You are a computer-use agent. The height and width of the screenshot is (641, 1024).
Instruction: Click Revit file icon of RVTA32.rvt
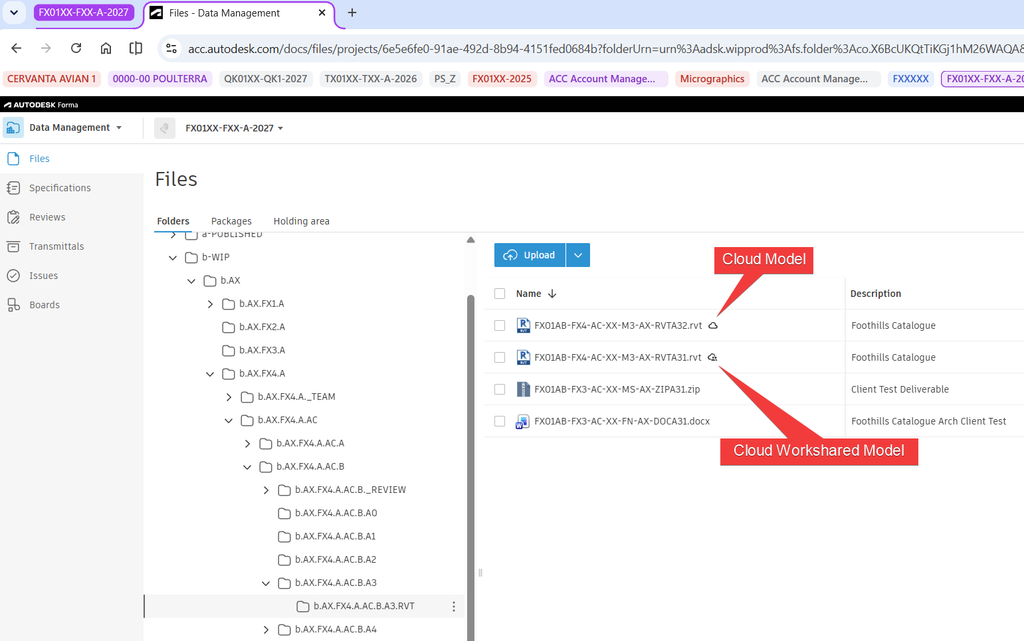(523, 325)
